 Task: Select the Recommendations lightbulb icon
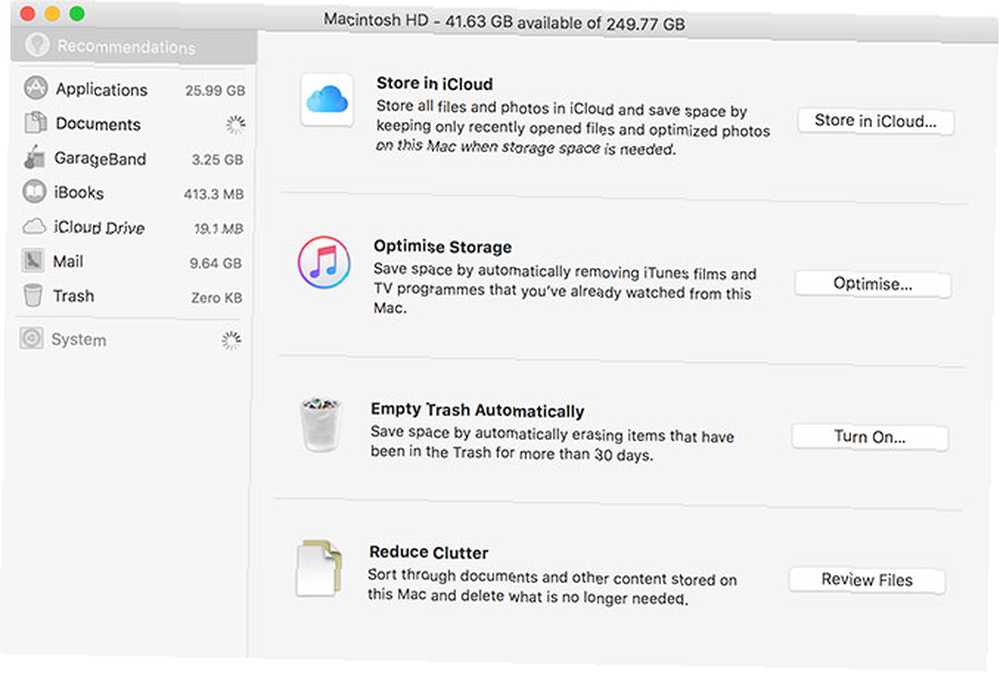click(x=37, y=45)
